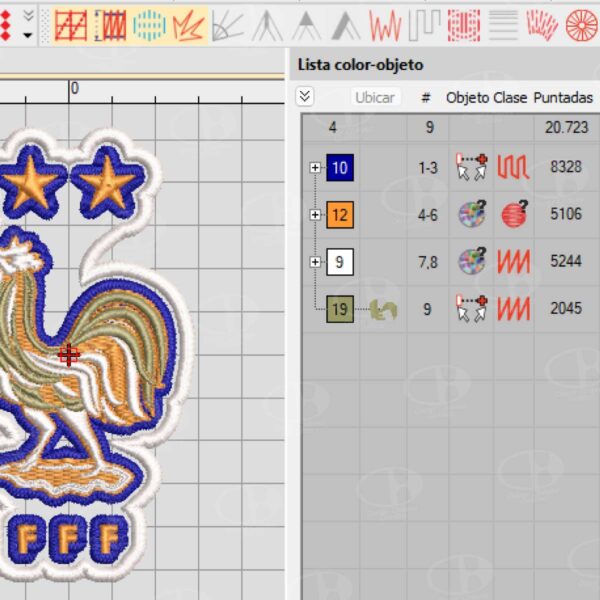Image resolution: width=600 pixels, height=600 pixels.
Task: Click the 5244 stitch count value
Action: [566, 261]
